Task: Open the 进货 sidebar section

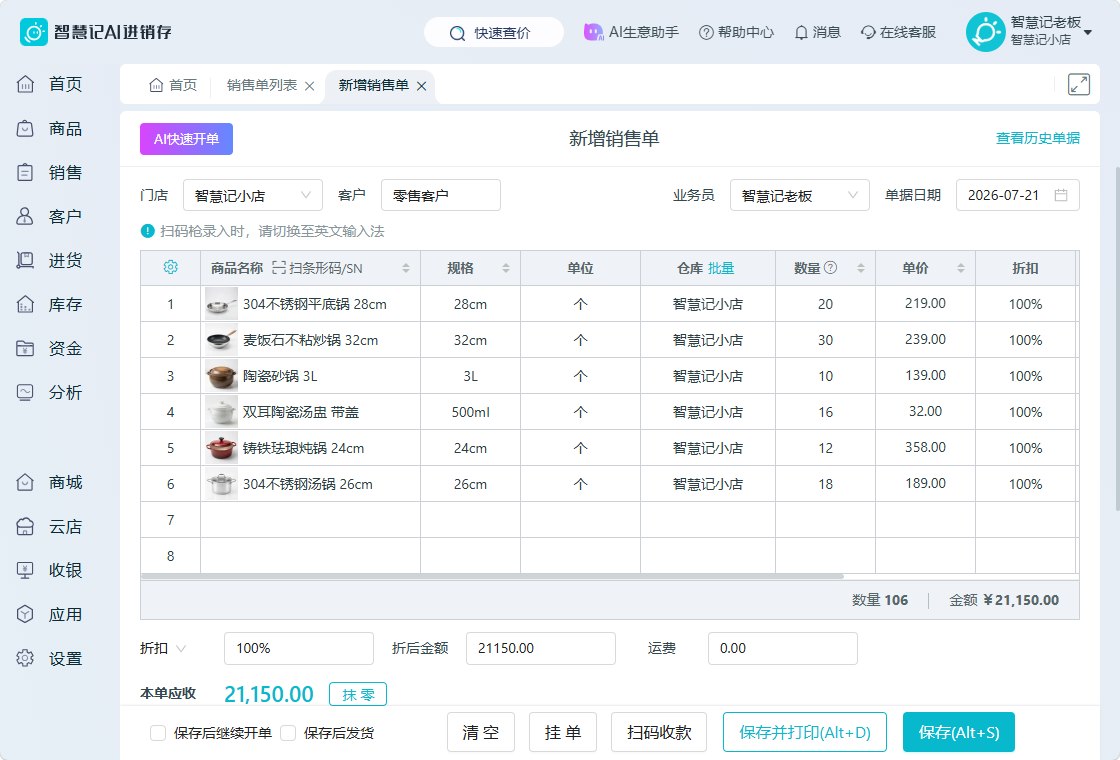Action: pos(49,260)
